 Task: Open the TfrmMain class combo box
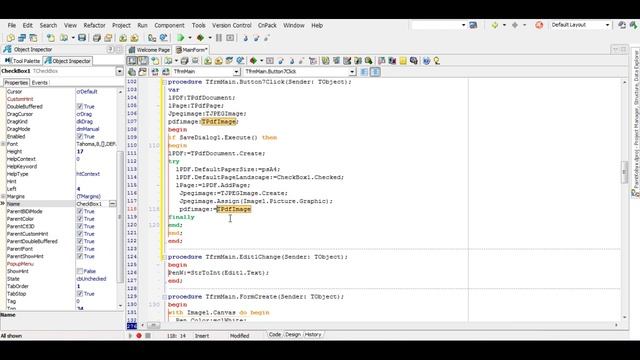(x=236, y=72)
